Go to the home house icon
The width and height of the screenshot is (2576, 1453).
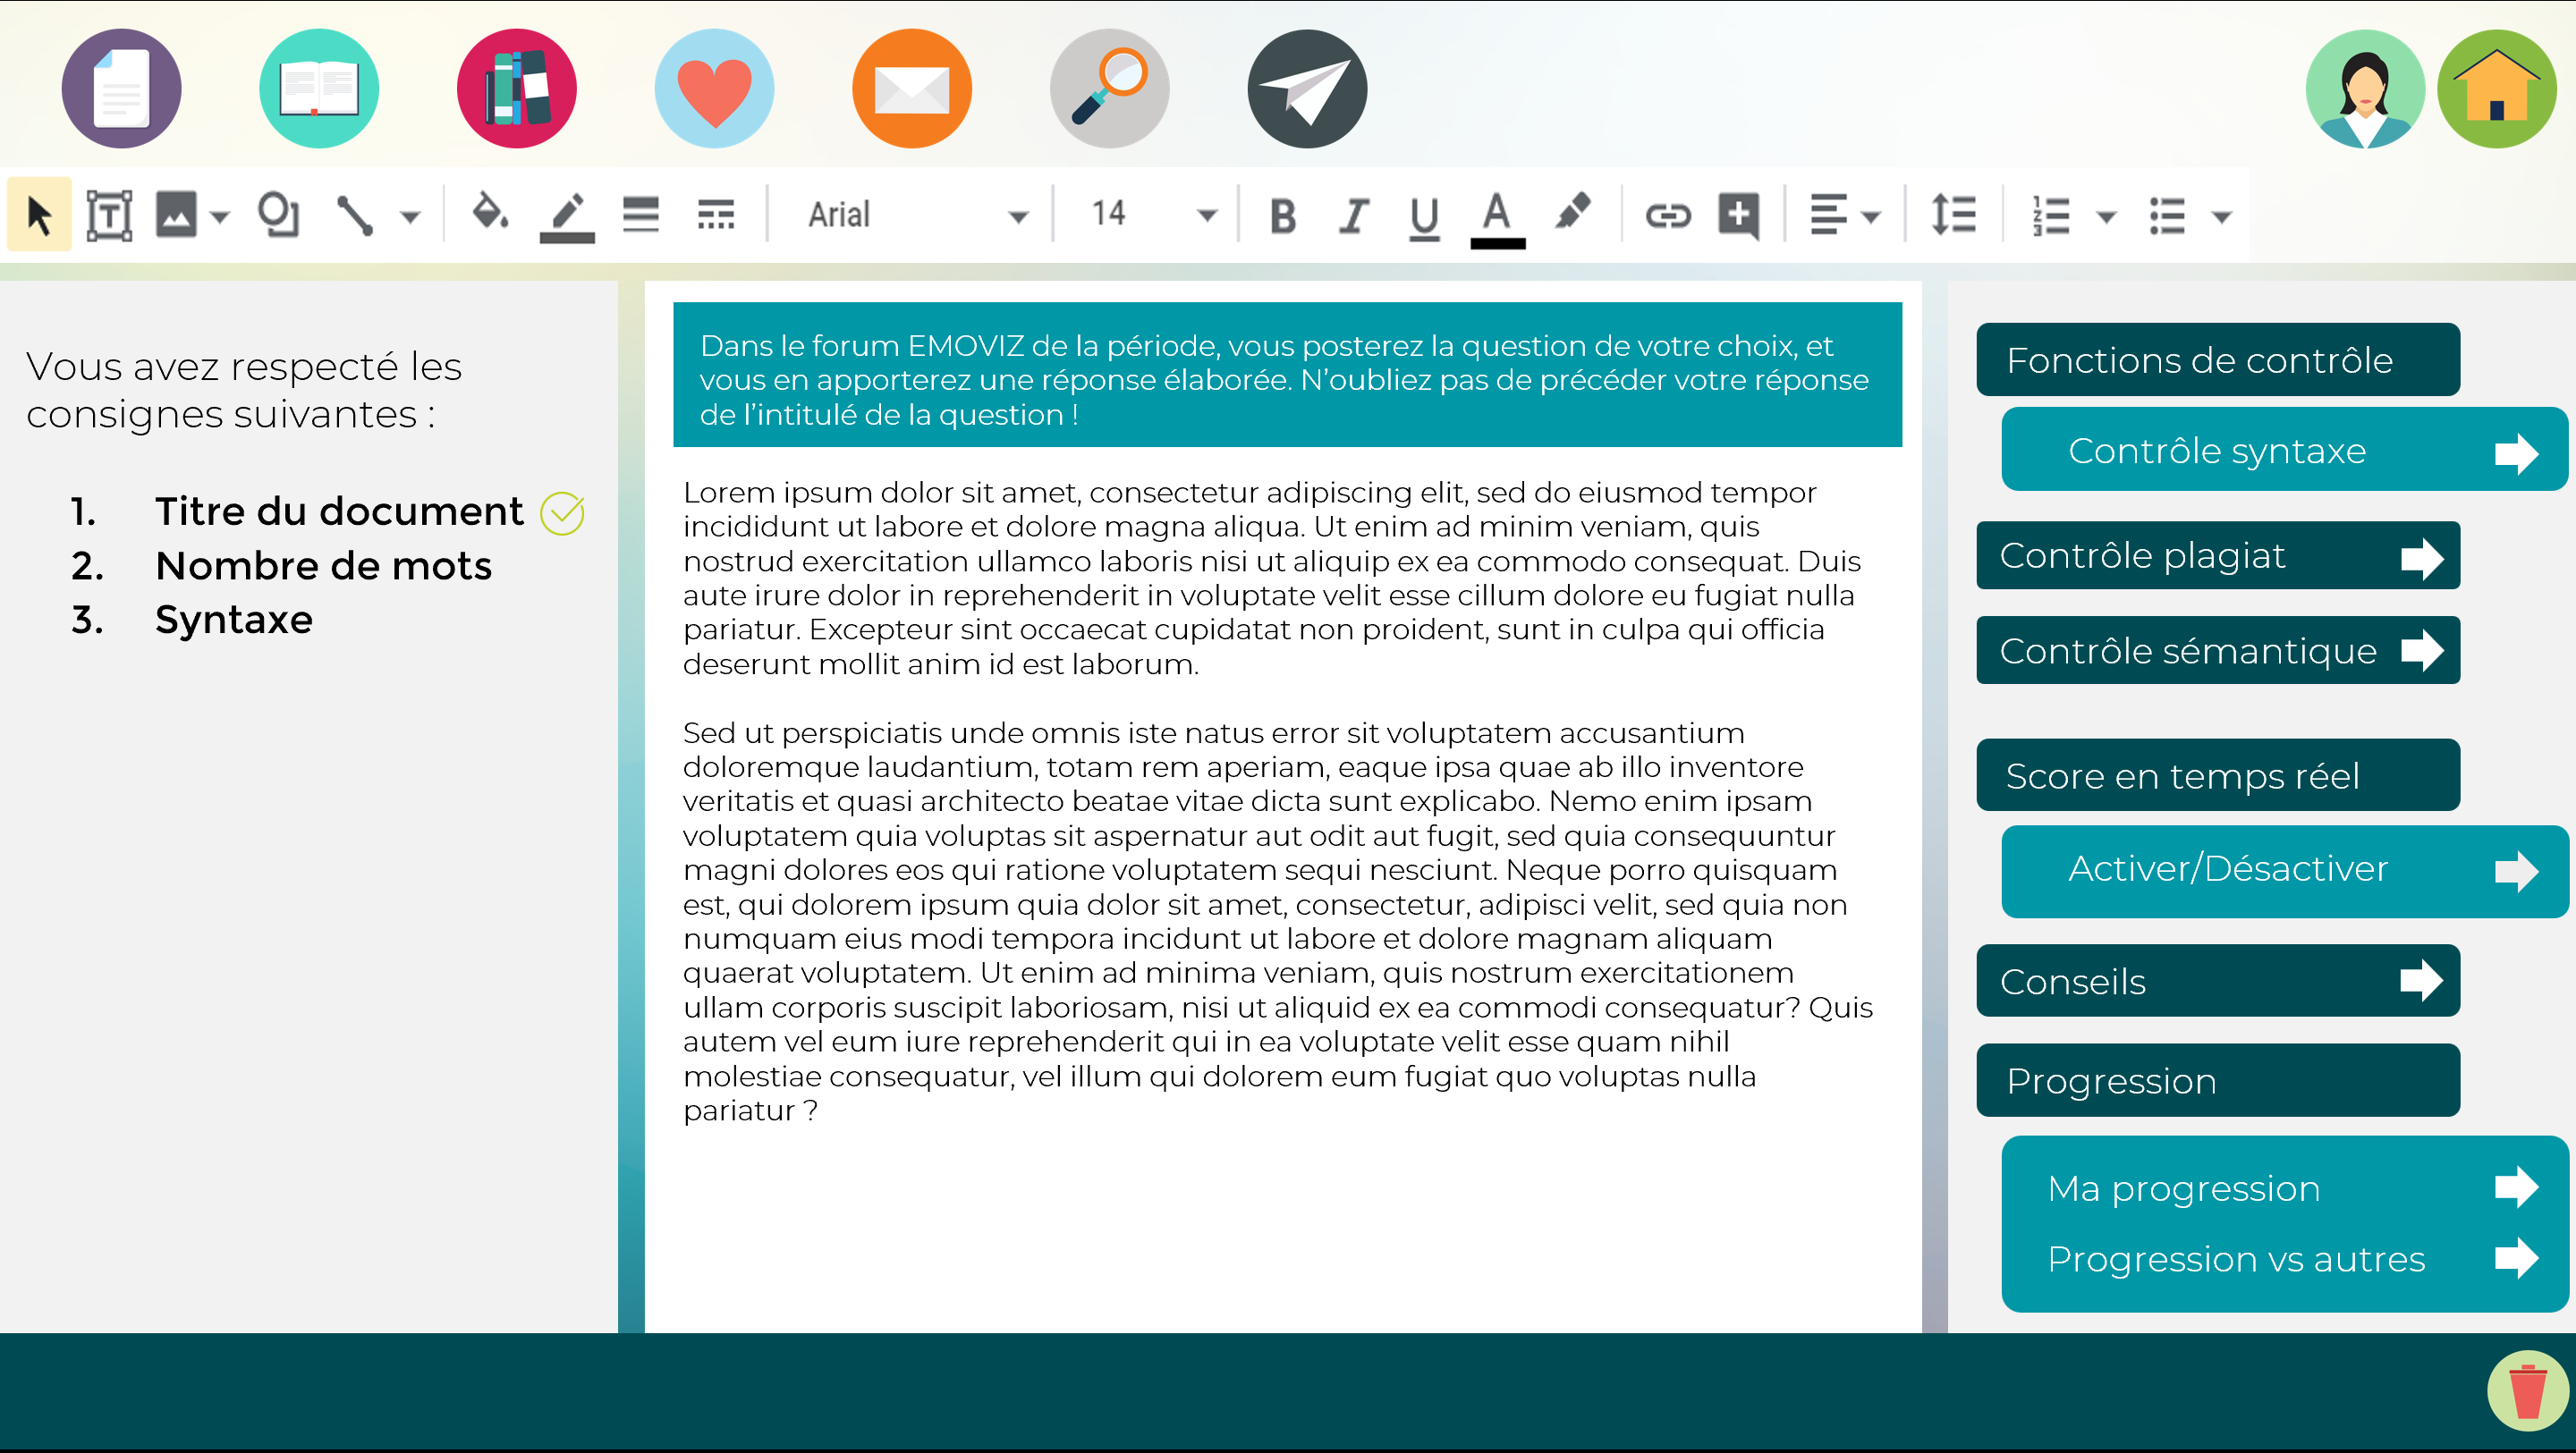[x=2497, y=89]
